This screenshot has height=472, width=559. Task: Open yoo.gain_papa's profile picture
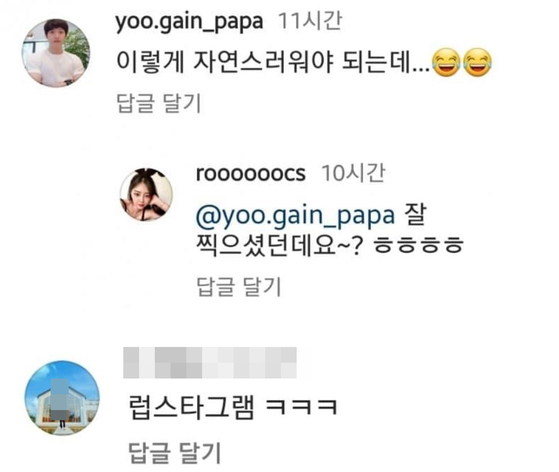pos(56,53)
